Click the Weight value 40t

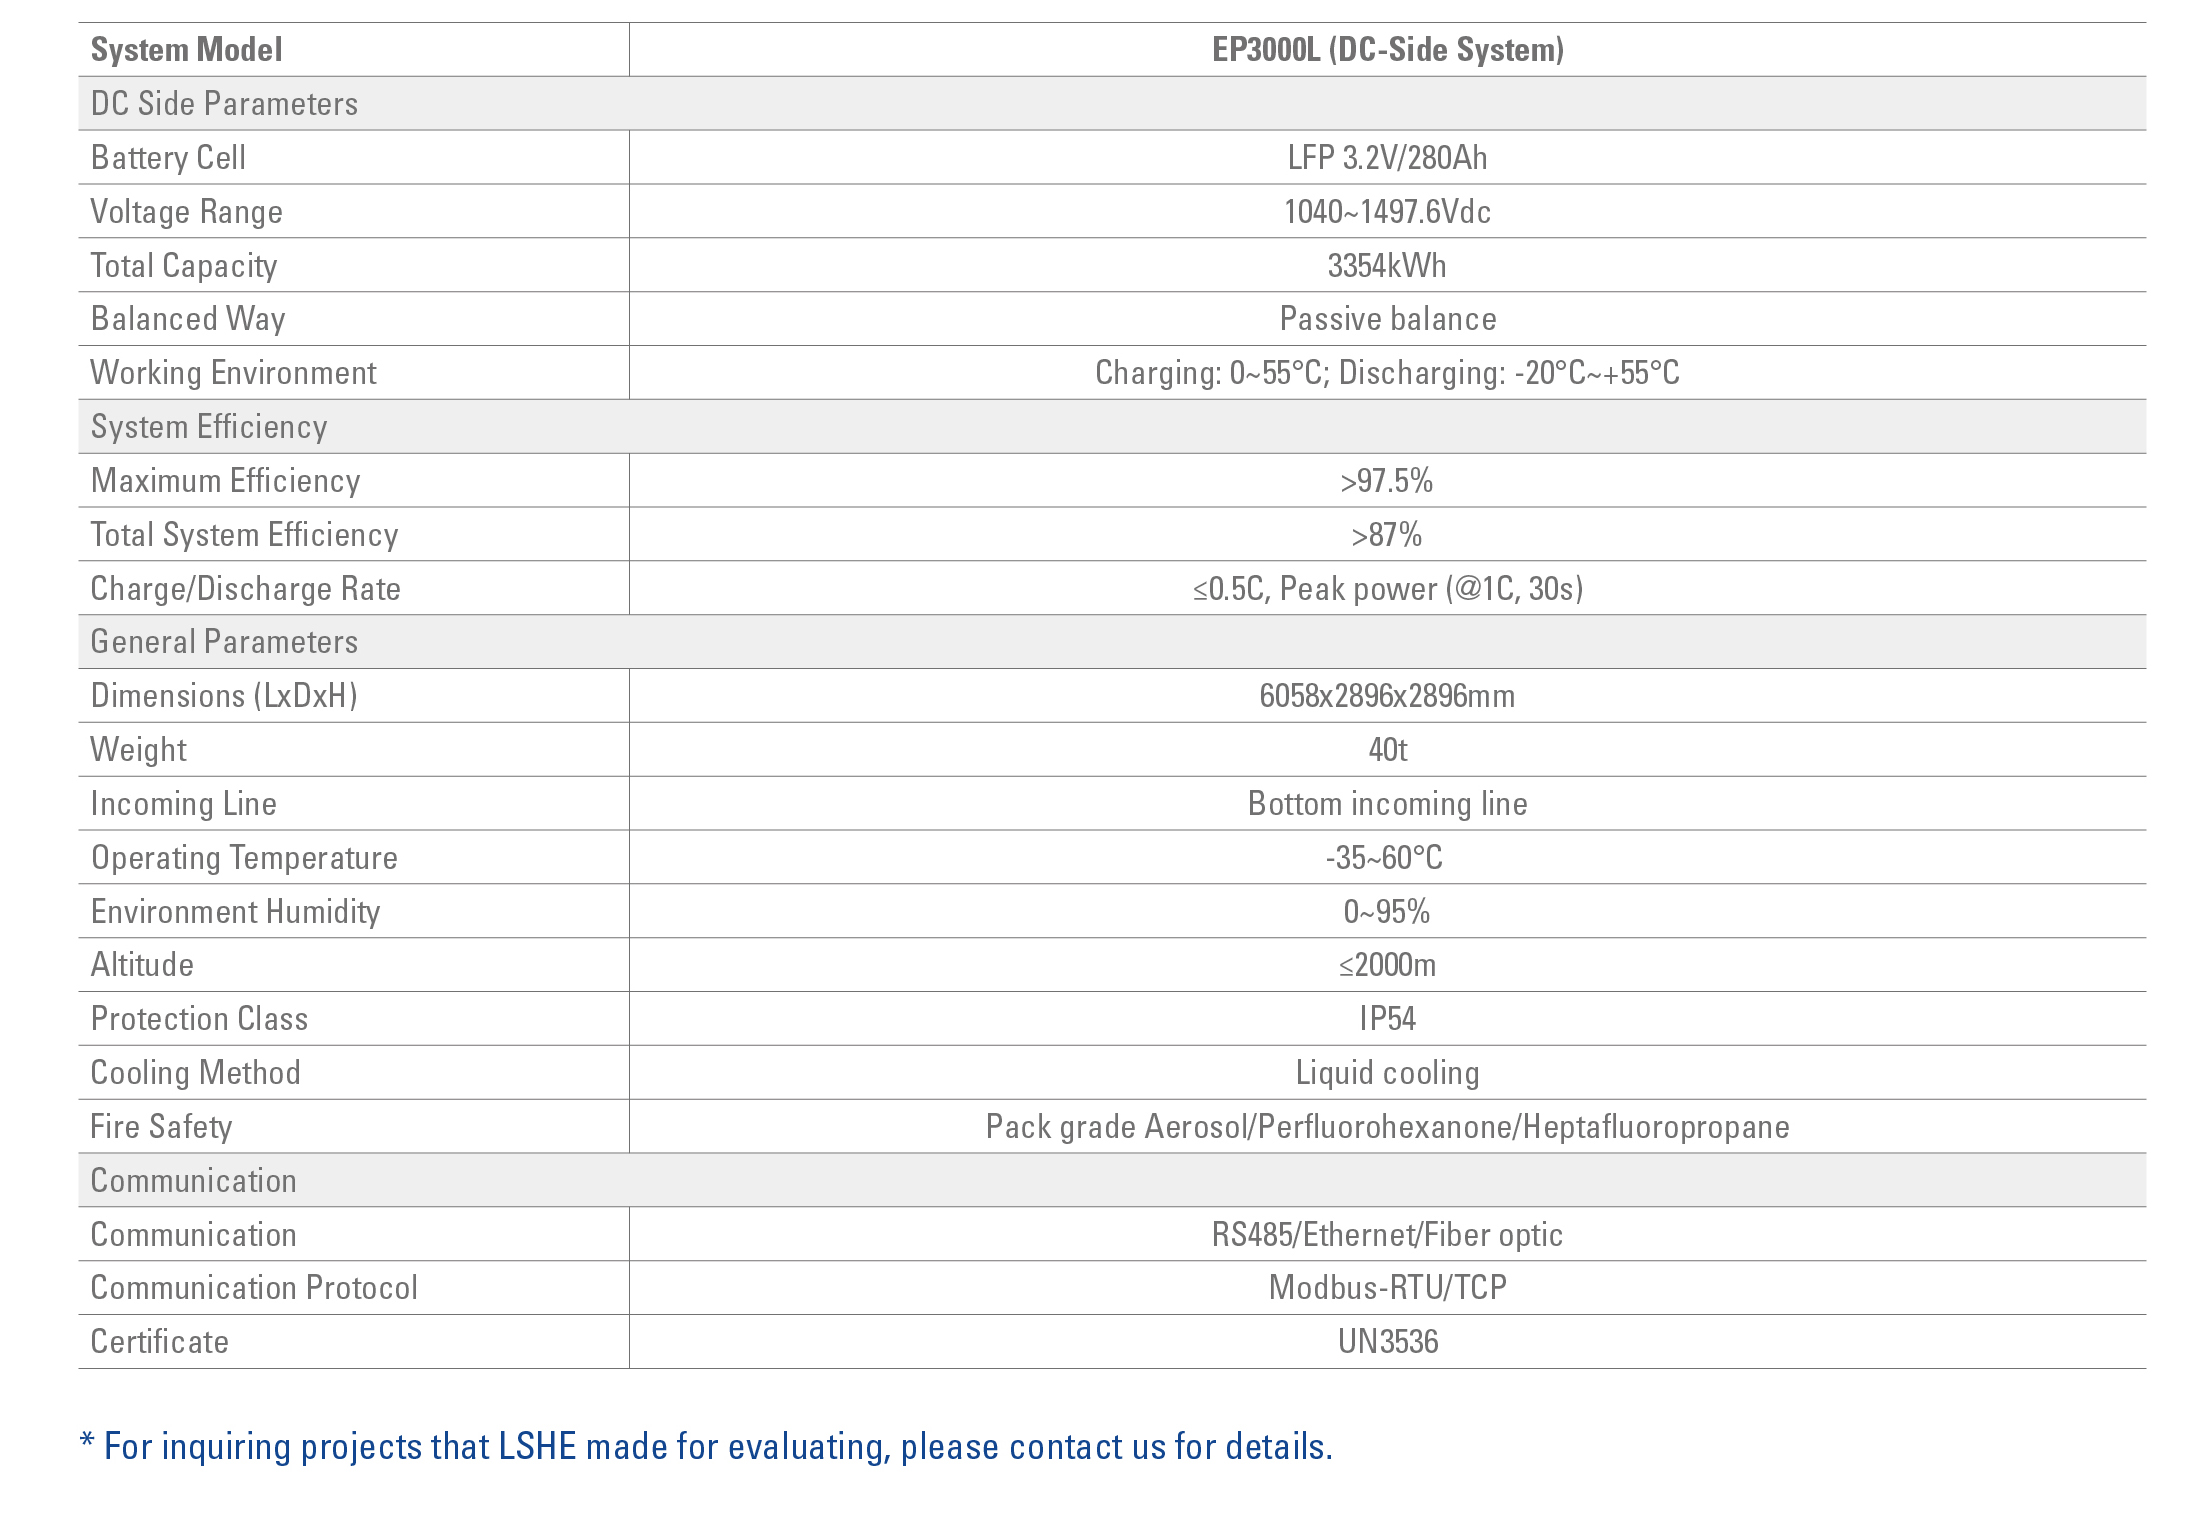click(1387, 750)
